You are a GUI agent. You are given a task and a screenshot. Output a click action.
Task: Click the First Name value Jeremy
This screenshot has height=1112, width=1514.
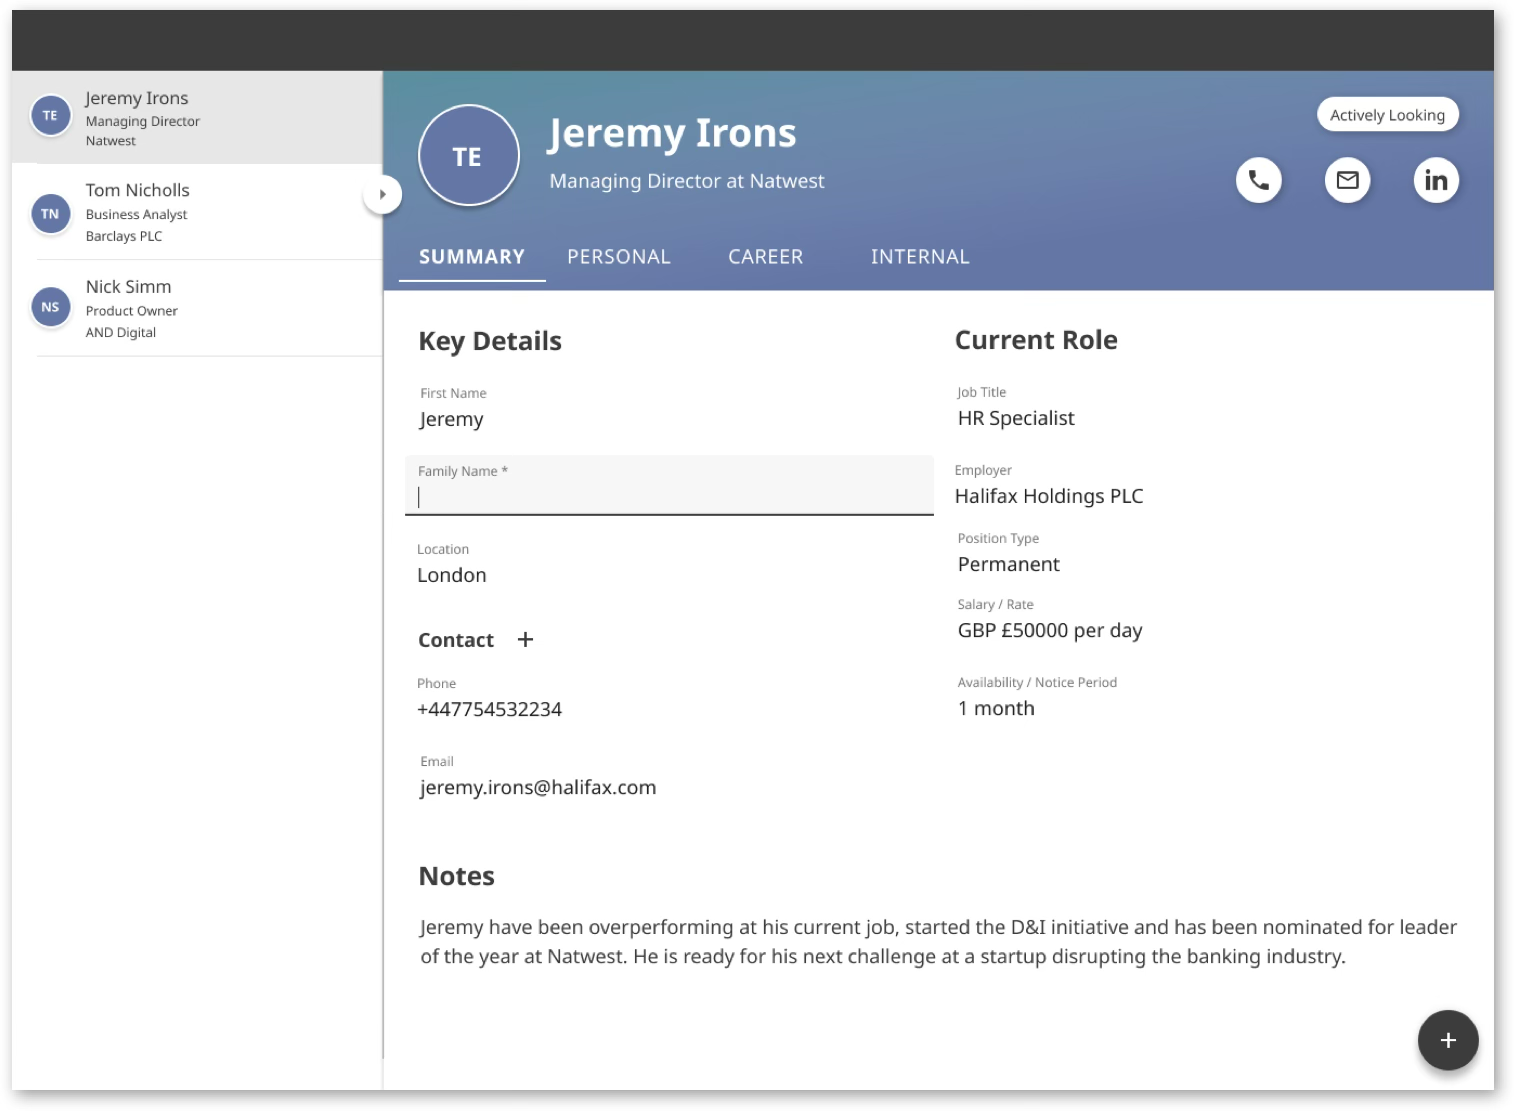point(451,419)
